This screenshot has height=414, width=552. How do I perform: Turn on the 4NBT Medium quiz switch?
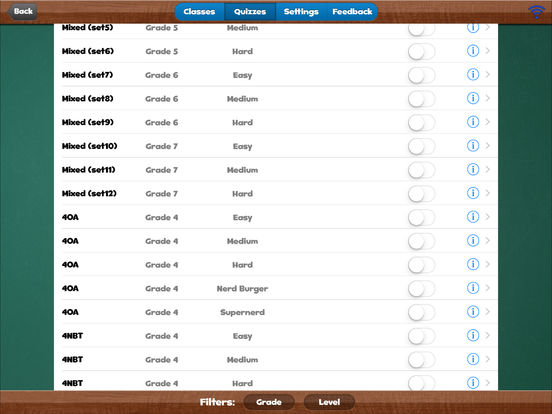[x=421, y=360]
